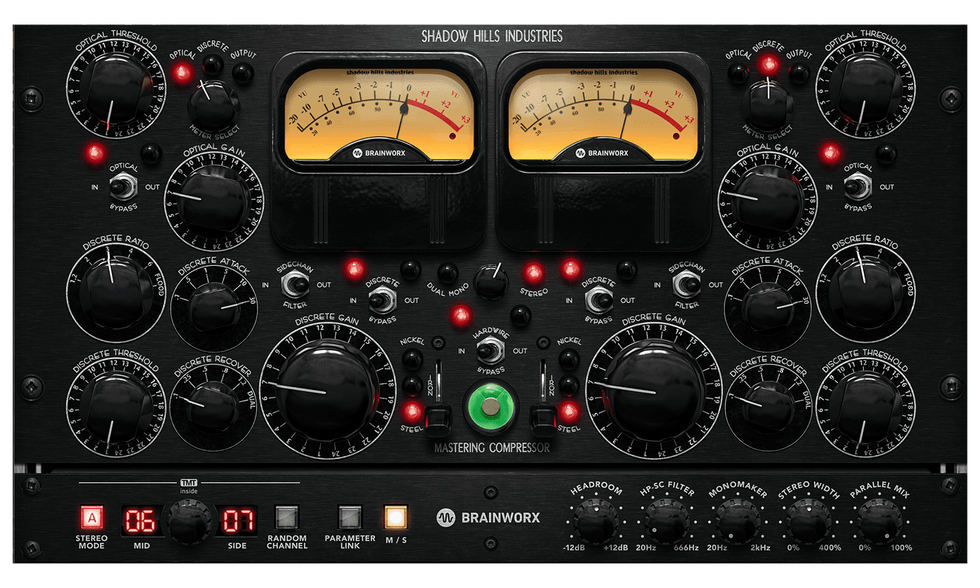
Task: Flip the left channel Discrete Bypass switch
Action: [x=381, y=301]
